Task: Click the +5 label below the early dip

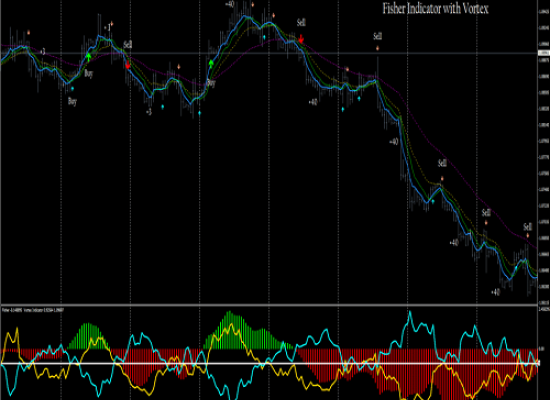Action: 149,112
